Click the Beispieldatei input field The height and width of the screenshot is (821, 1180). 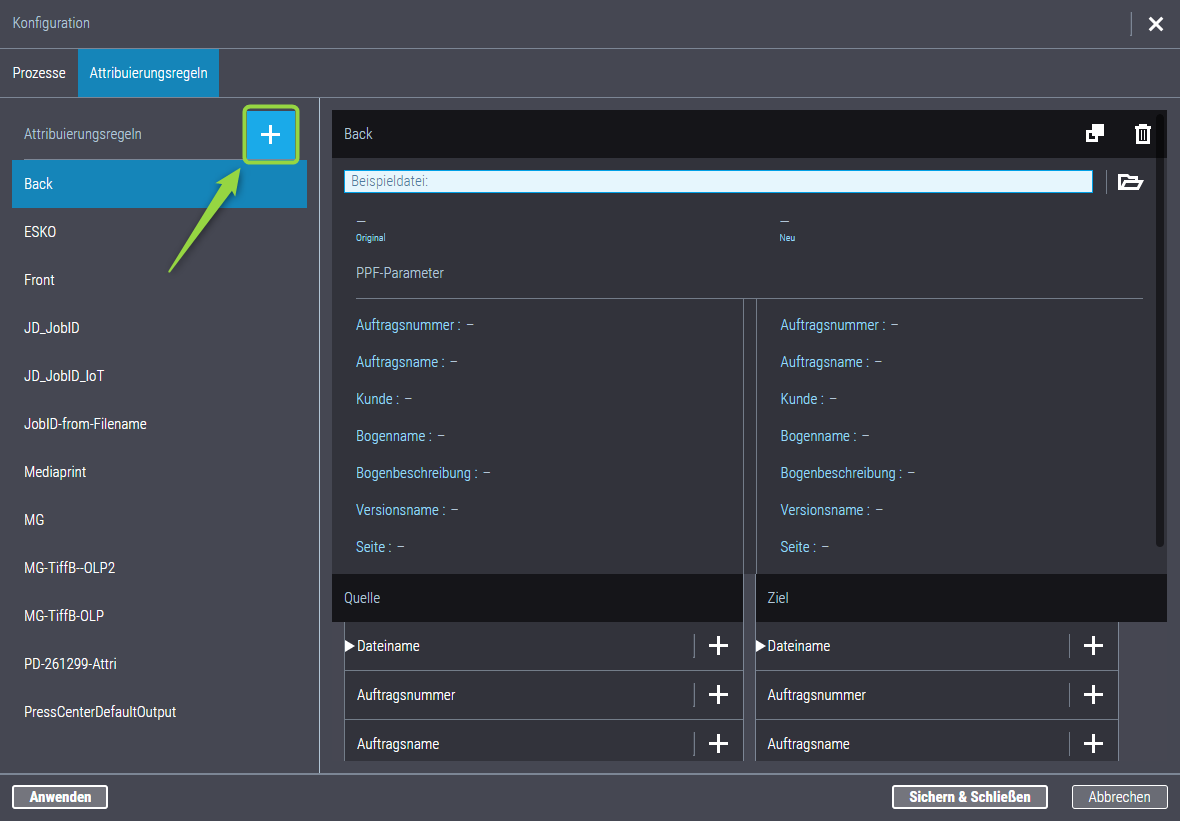point(718,182)
